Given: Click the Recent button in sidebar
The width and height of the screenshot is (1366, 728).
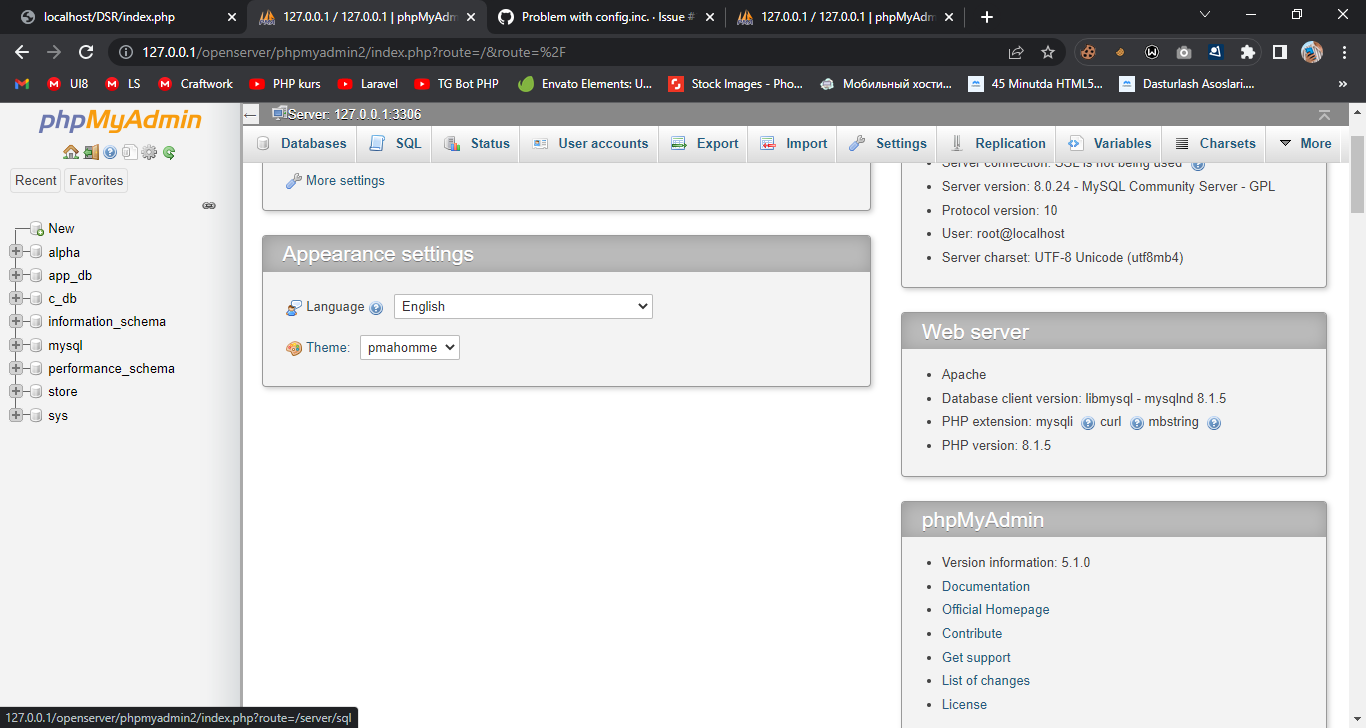Looking at the screenshot, I should pyautogui.click(x=36, y=180).
